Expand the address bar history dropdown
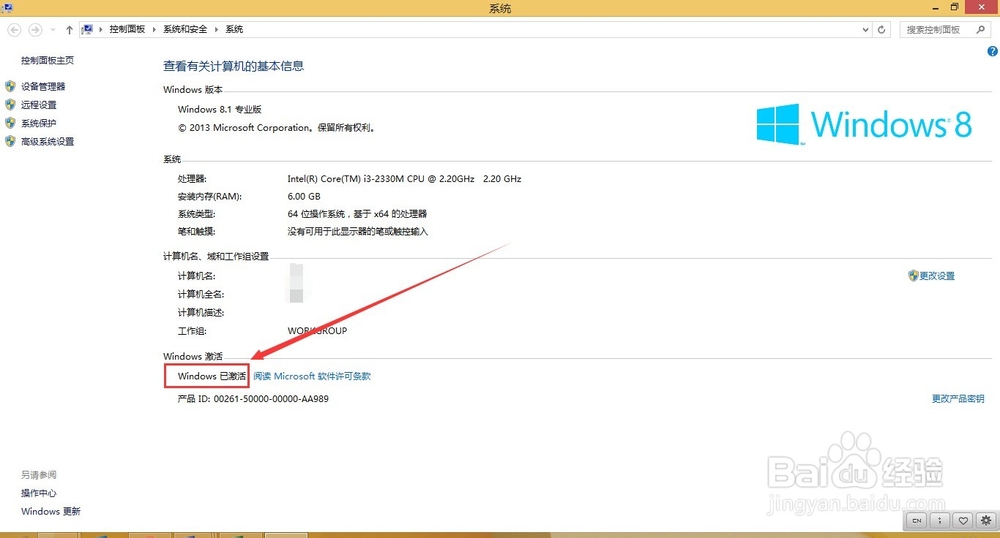 tap(865, 29)
